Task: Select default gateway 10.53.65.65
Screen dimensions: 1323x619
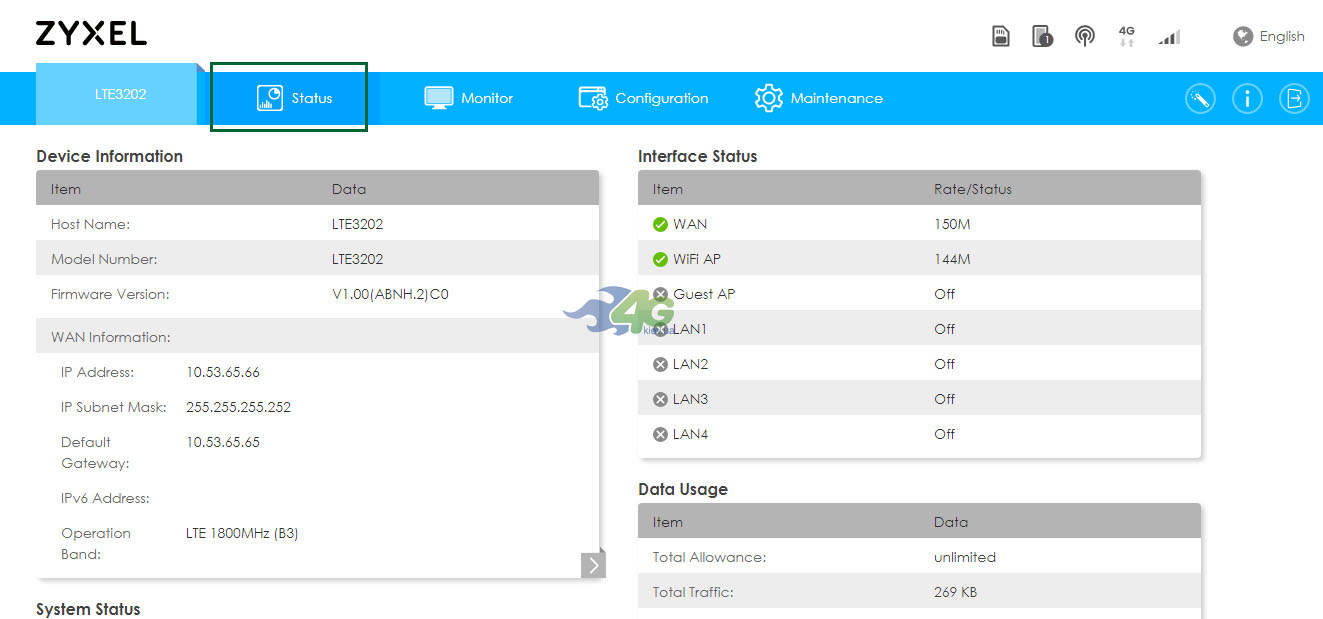Action: 223,442
